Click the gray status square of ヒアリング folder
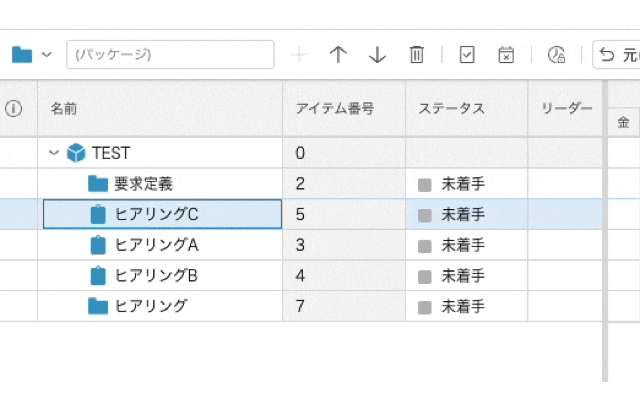Screen dimensions: 640x400 (424, 307)
